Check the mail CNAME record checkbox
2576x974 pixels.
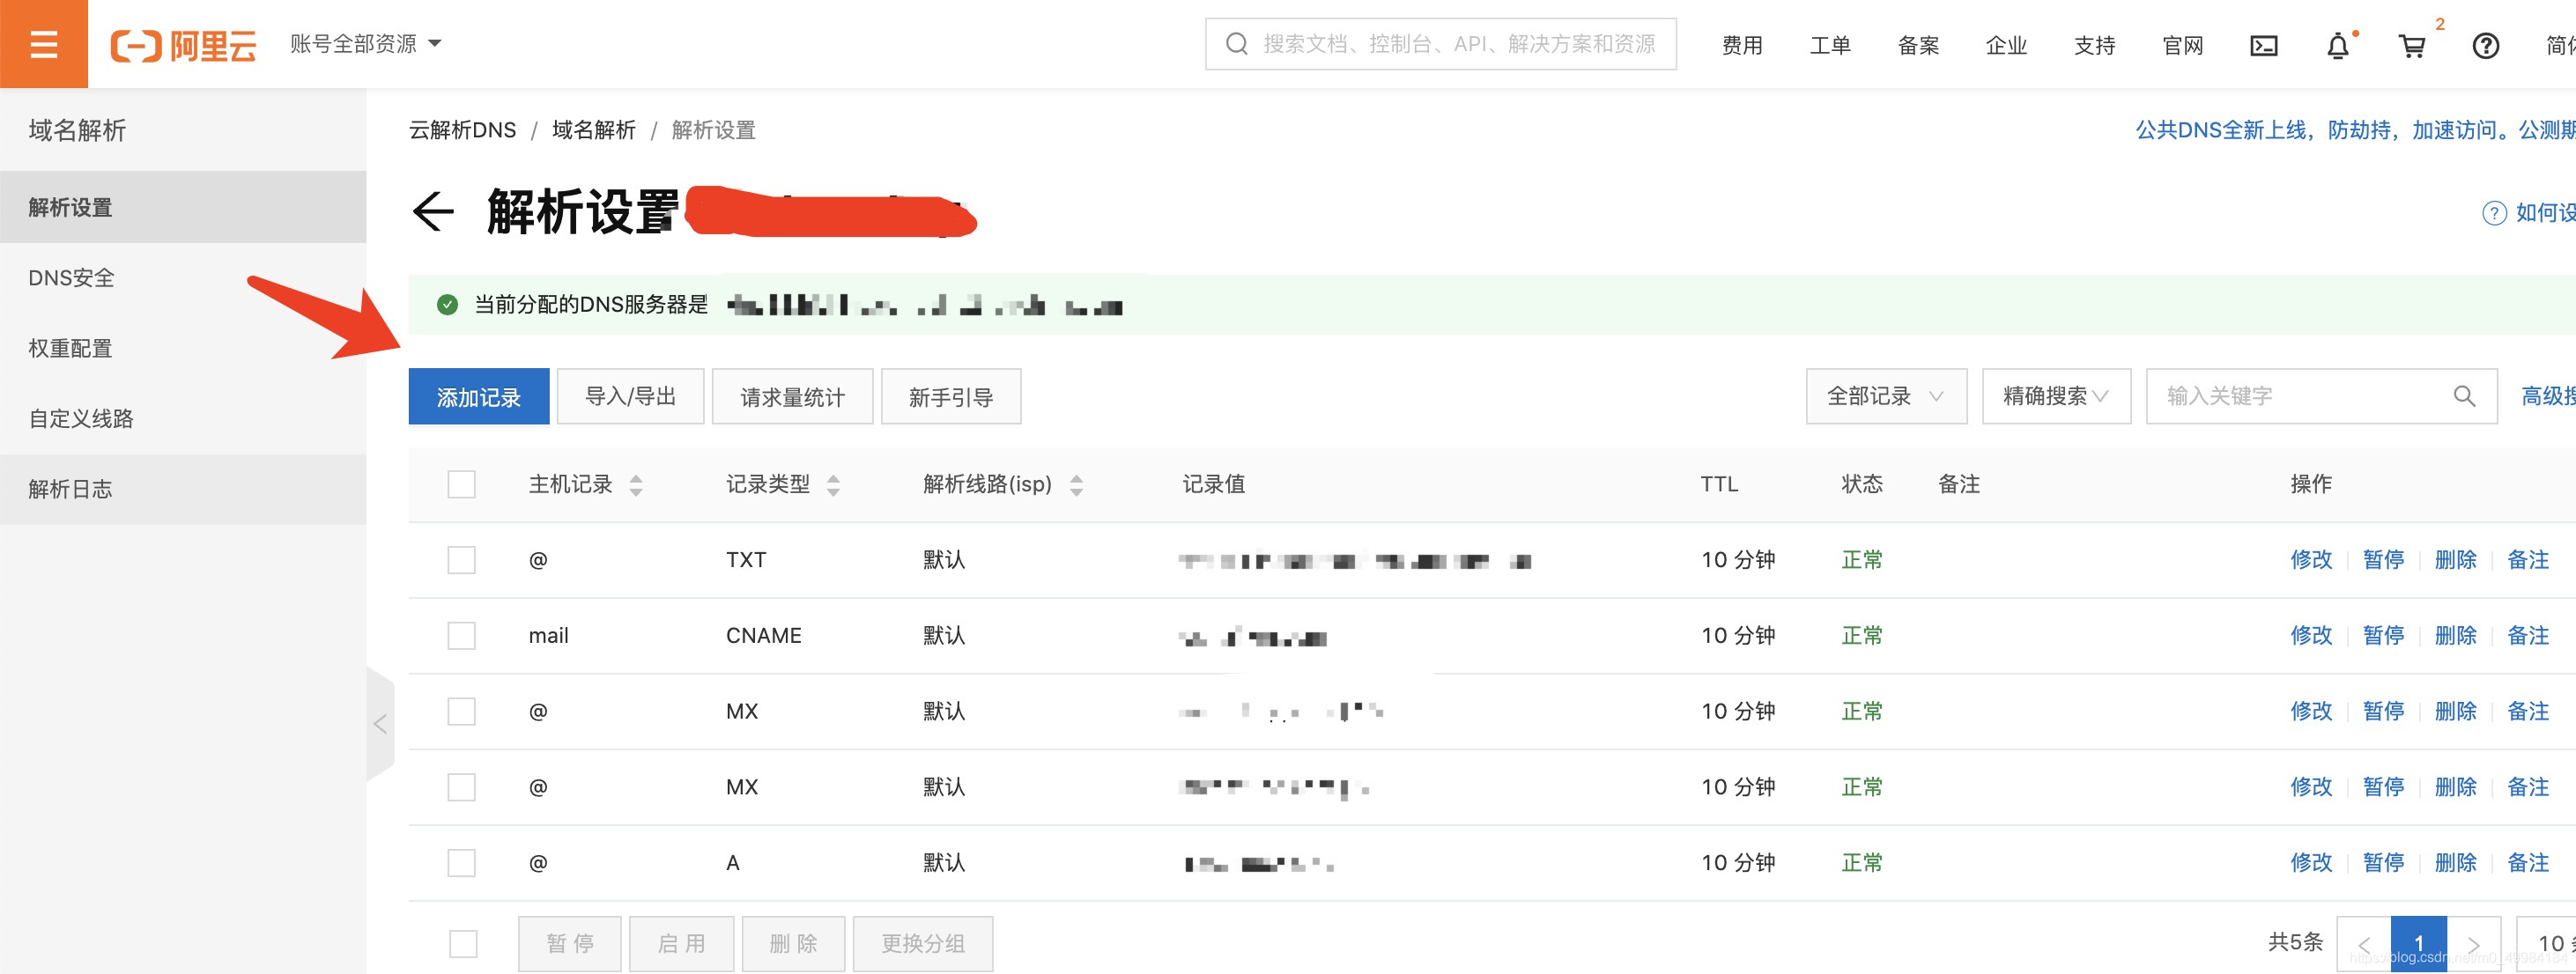coord(461,636)
